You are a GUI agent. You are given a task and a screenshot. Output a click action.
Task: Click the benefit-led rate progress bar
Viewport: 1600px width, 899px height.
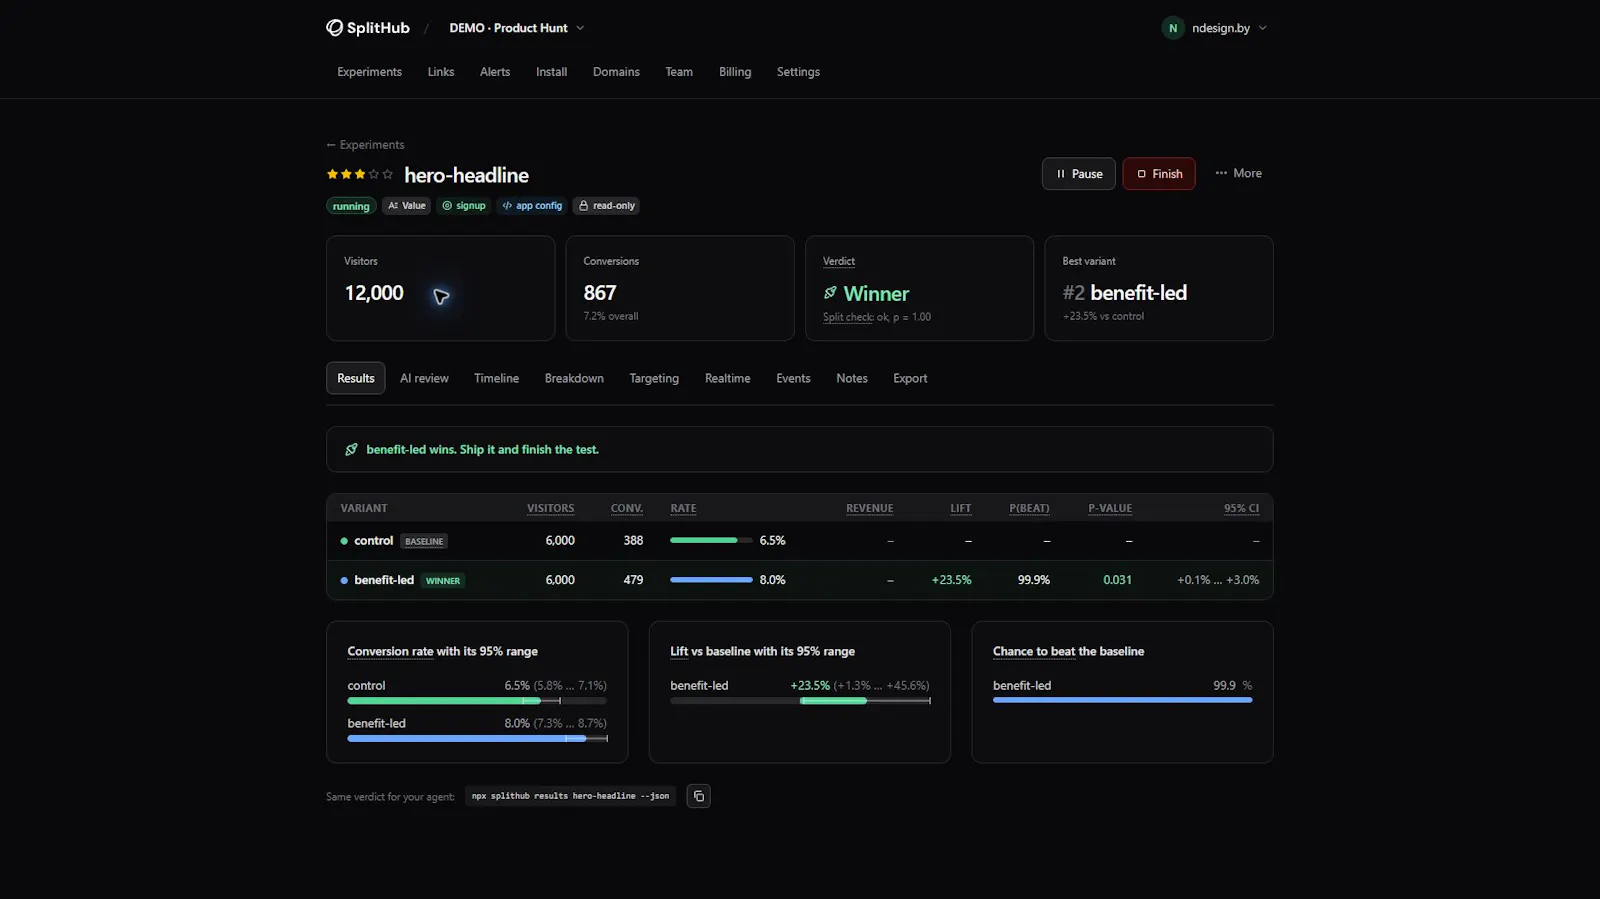[711, 580]
